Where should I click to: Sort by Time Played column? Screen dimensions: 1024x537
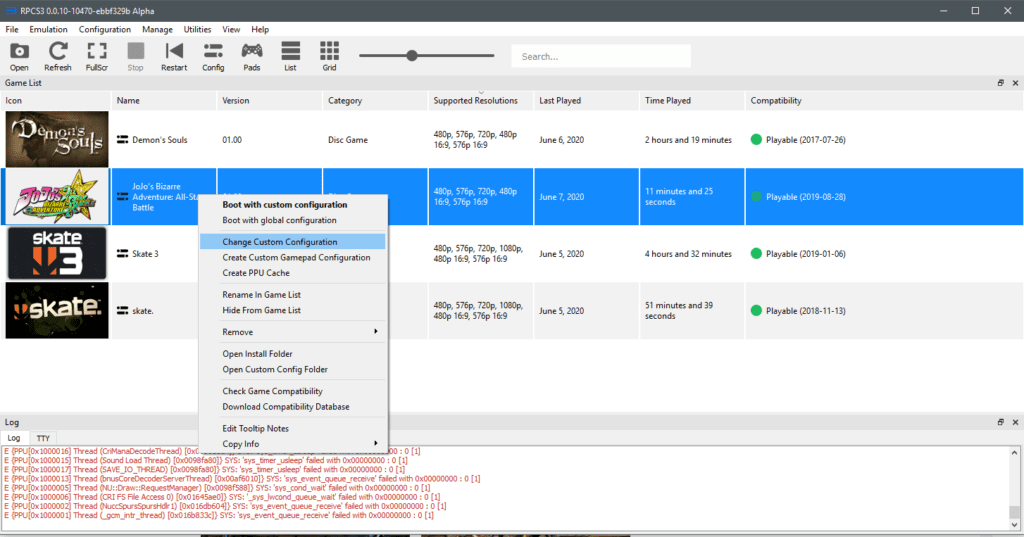(692, 101)
